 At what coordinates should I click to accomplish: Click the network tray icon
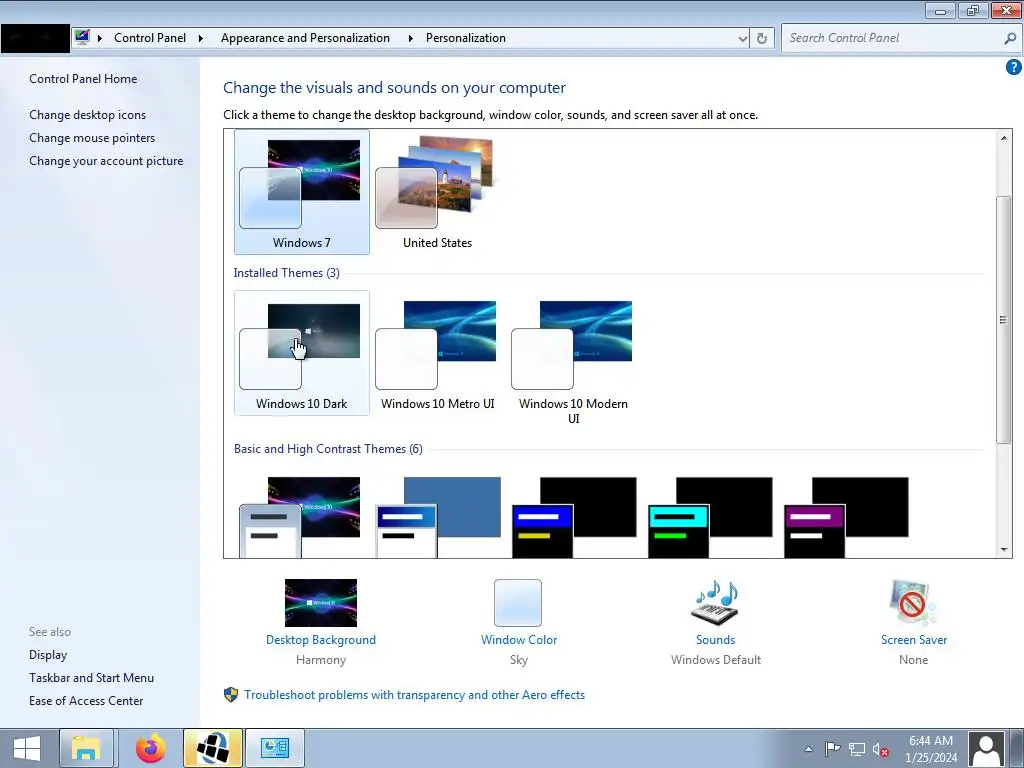[857, 749]
